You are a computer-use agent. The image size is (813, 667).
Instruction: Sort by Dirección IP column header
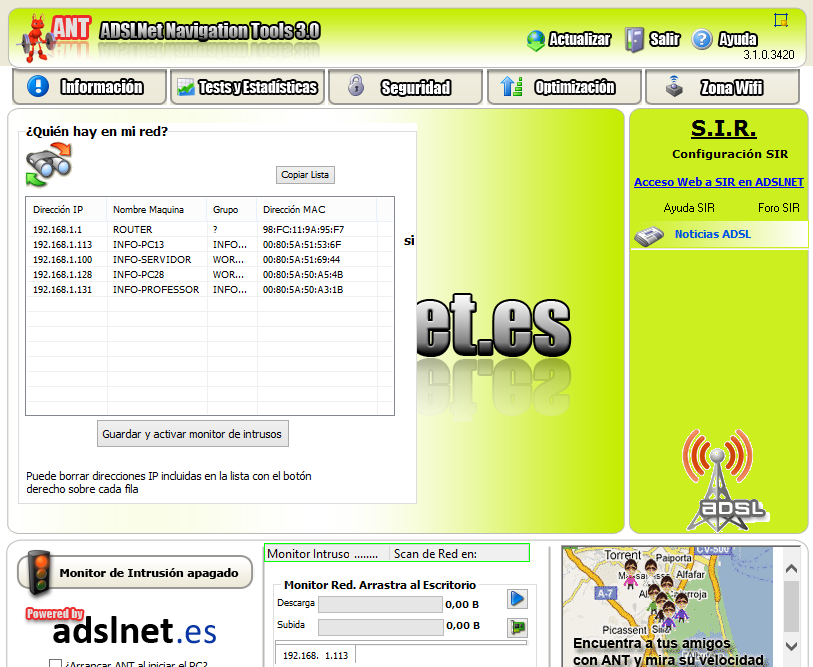coord(66,210)
